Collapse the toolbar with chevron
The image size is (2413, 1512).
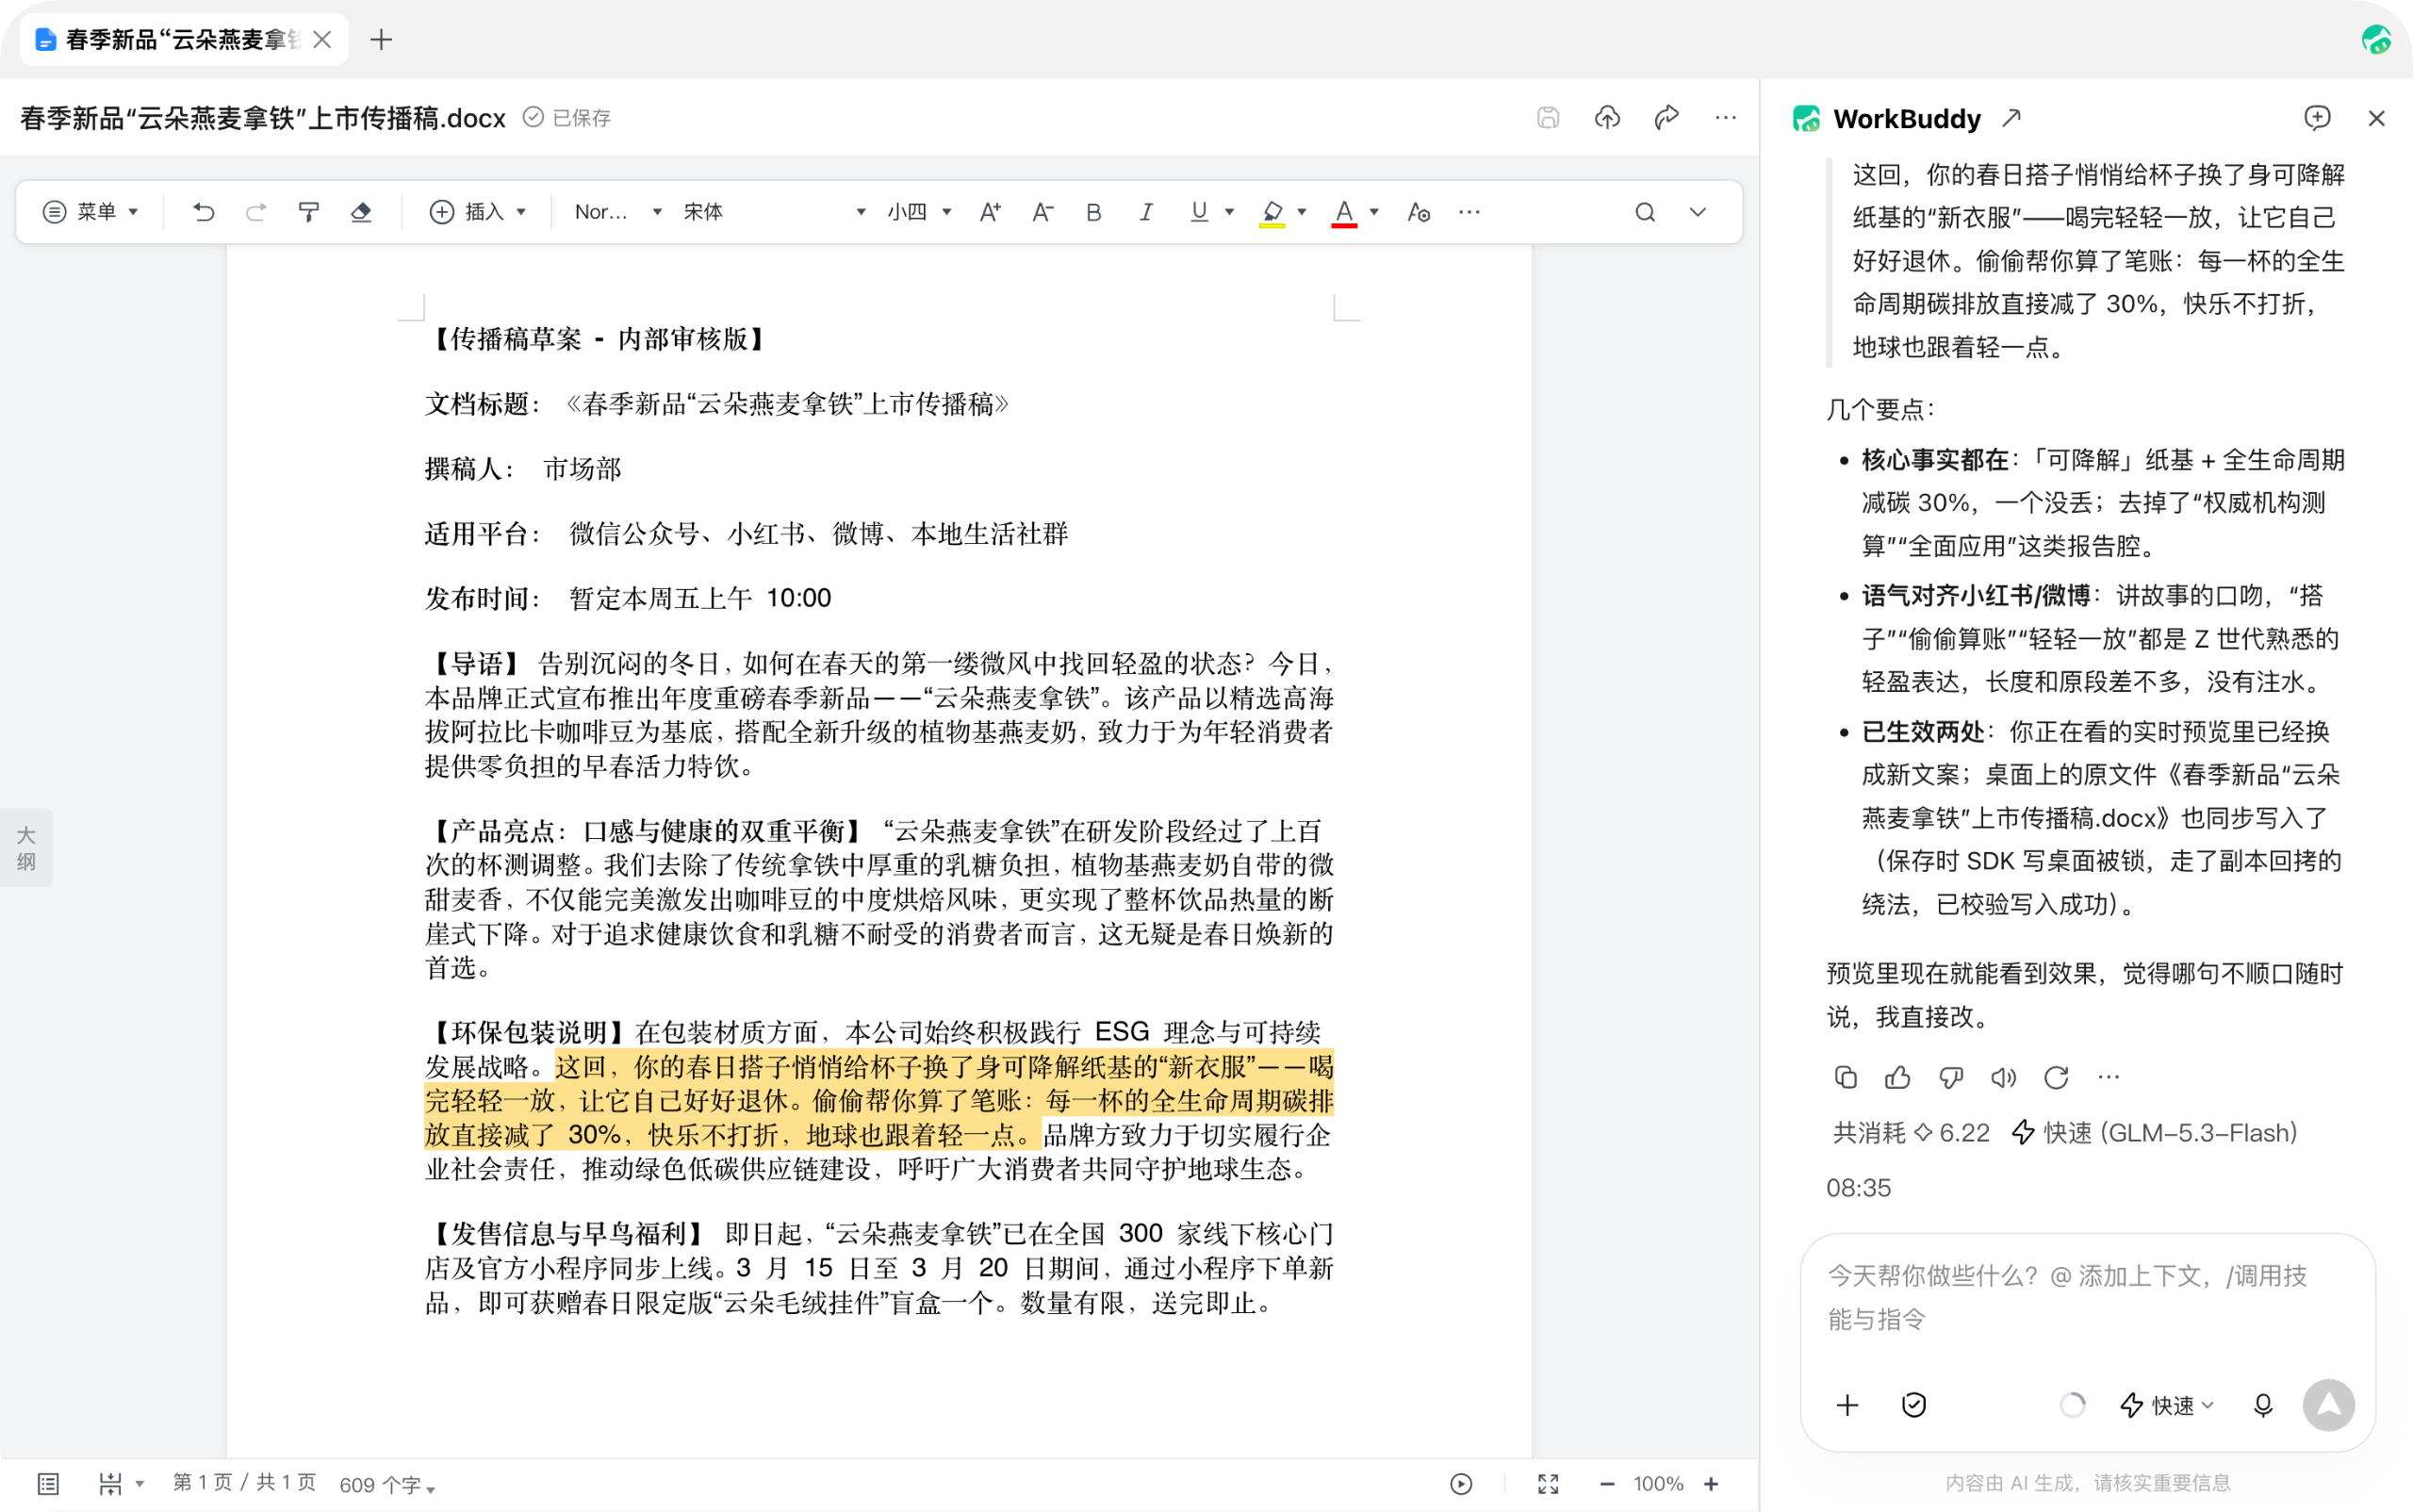point(1698,212)
